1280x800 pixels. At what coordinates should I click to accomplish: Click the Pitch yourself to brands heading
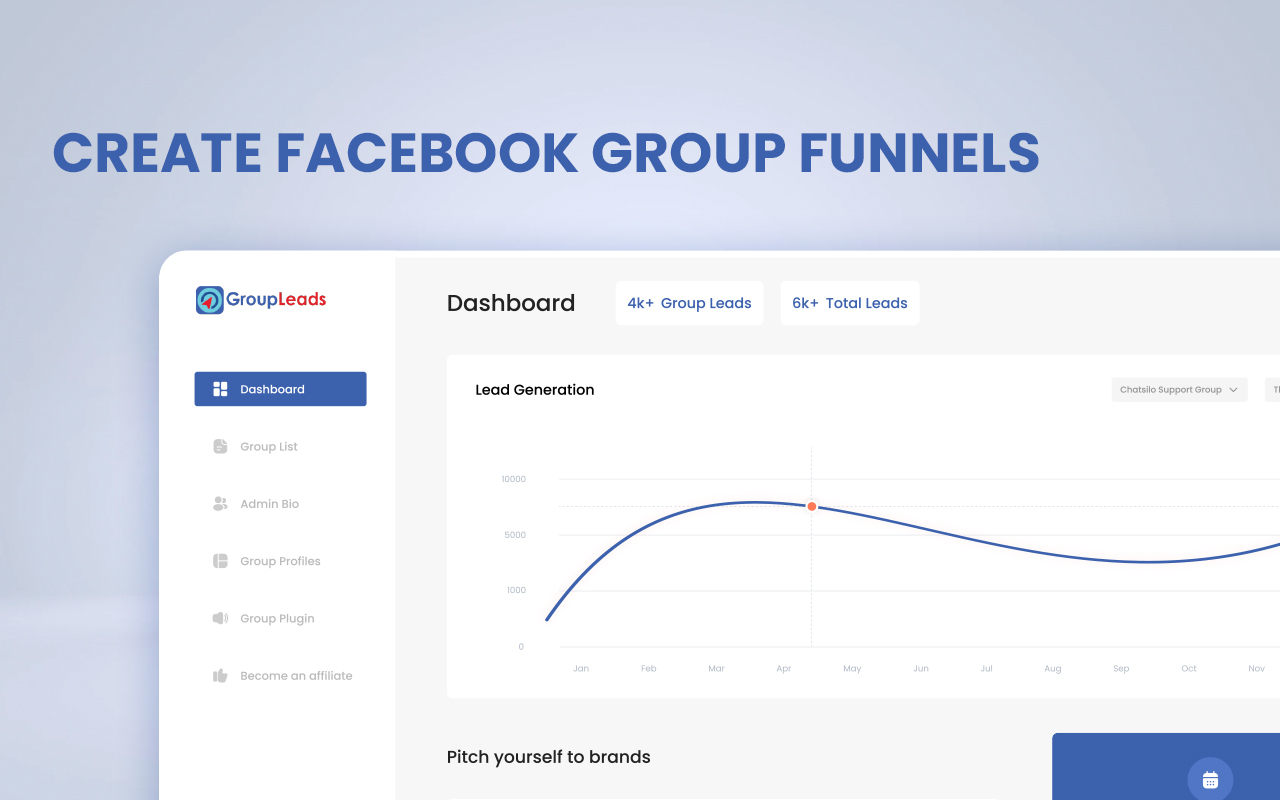(x=548, y=757)
